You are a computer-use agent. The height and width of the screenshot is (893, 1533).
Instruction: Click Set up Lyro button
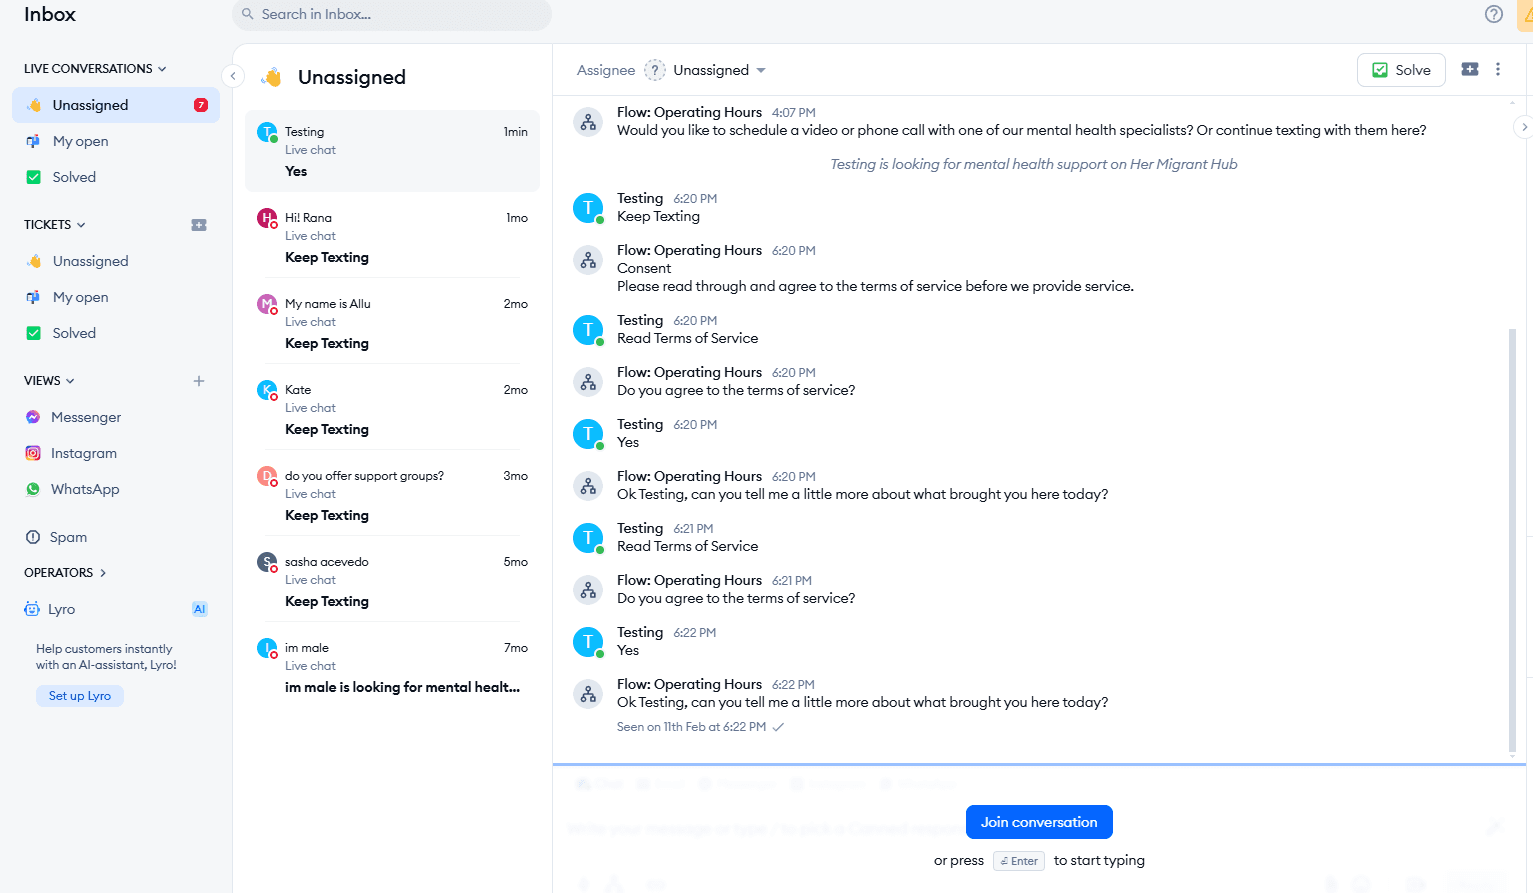(x=80, y=696)
